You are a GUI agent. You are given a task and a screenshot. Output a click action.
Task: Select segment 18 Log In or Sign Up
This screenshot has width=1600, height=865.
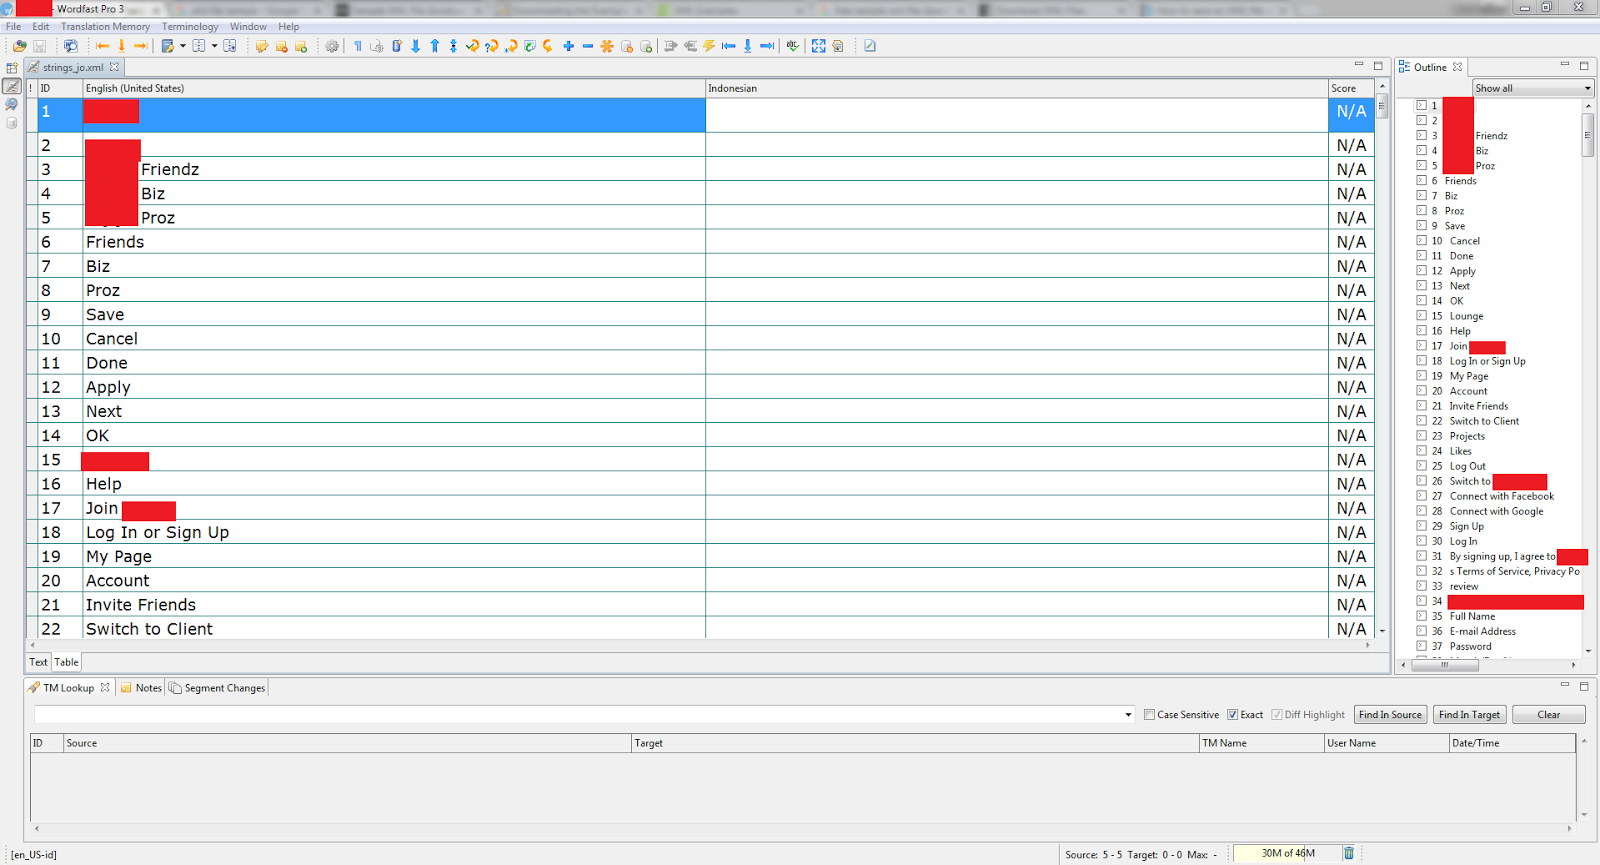coord(157,532)
